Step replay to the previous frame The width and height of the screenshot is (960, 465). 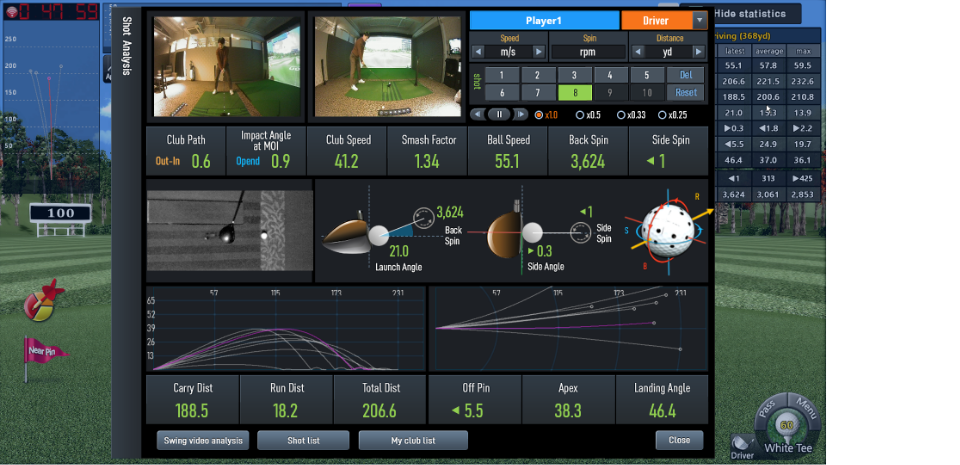pyautogui.click(x=477, y=114)
